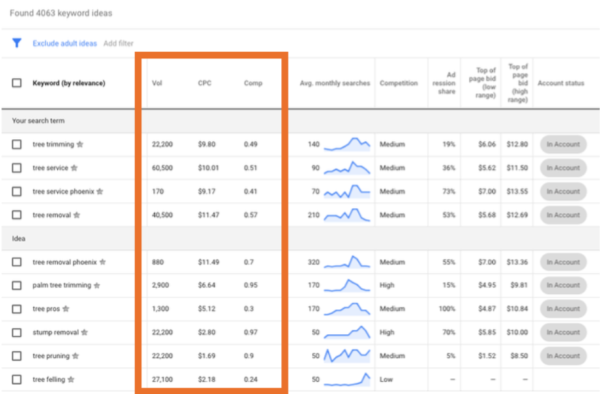Click the blue filter funnel icon

point(16,43)
